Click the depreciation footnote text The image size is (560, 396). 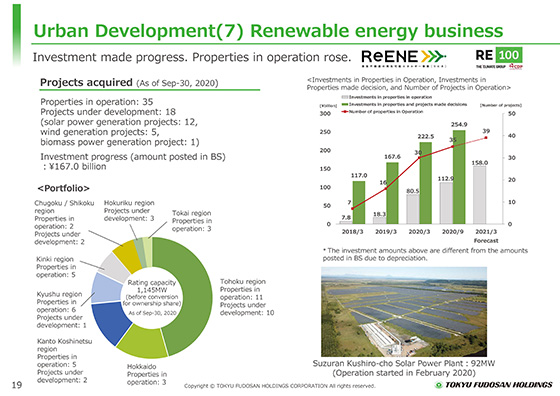(425, 254)
